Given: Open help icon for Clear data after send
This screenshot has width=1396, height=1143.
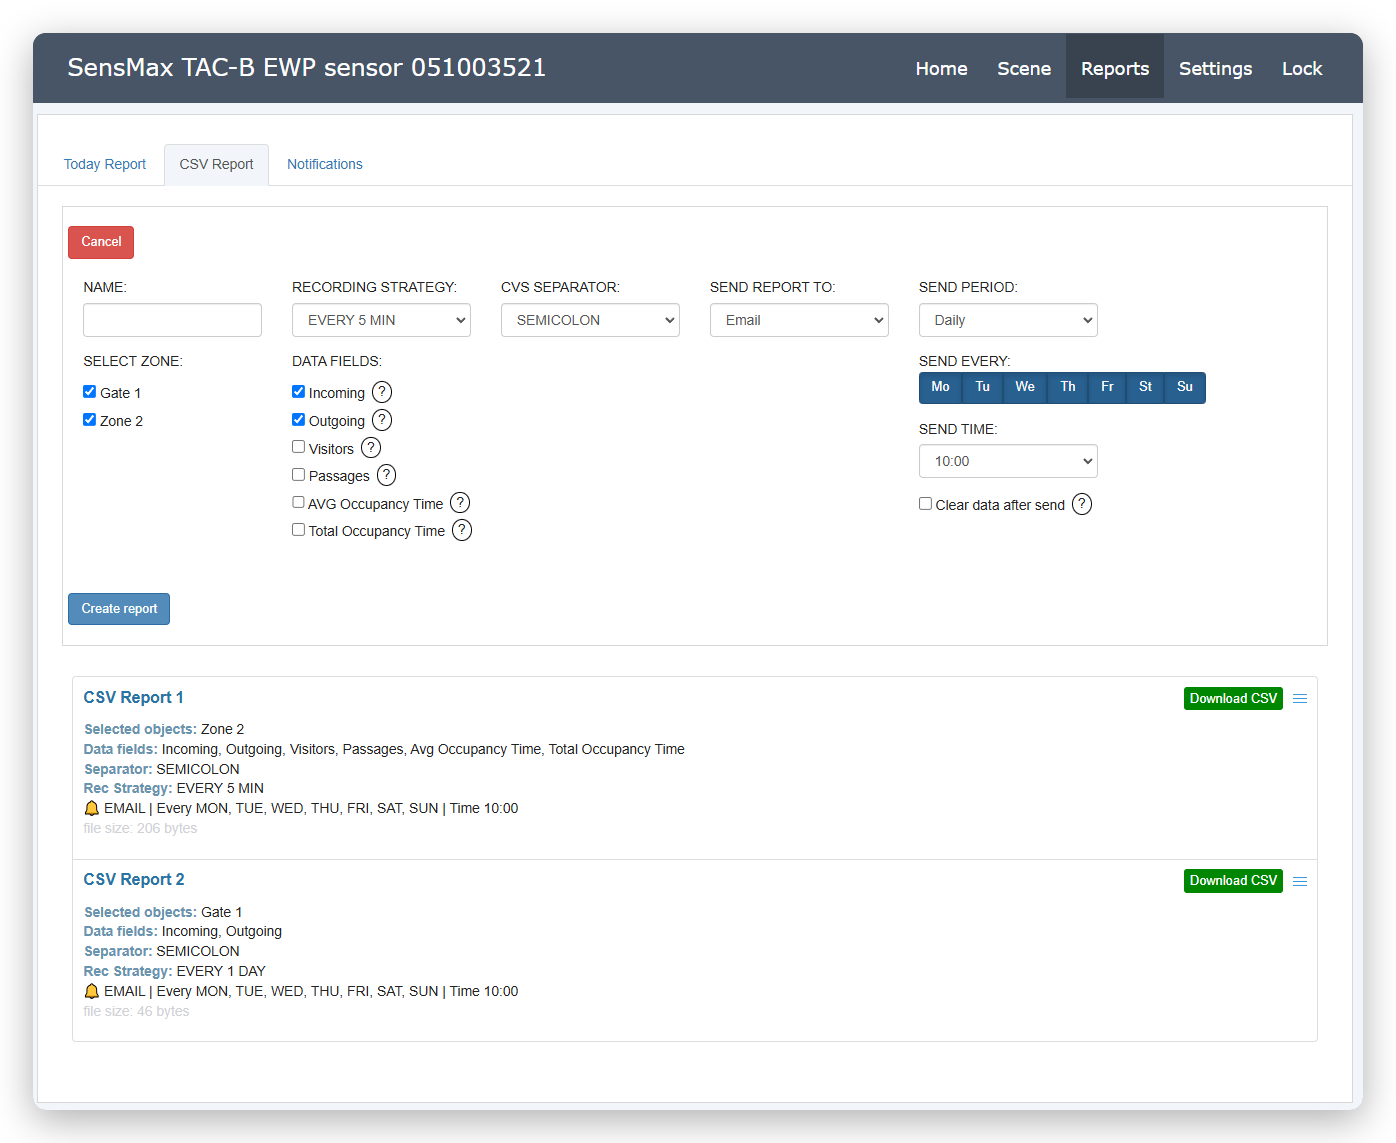Looking at the screenshot, I should pos(1082,504).
